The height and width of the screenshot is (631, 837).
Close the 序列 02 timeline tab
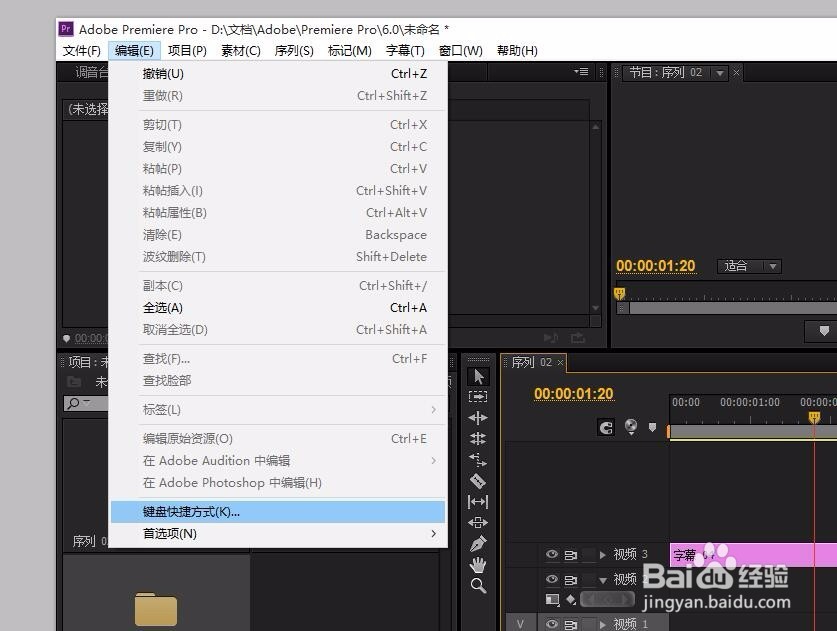tap(560, 362)
